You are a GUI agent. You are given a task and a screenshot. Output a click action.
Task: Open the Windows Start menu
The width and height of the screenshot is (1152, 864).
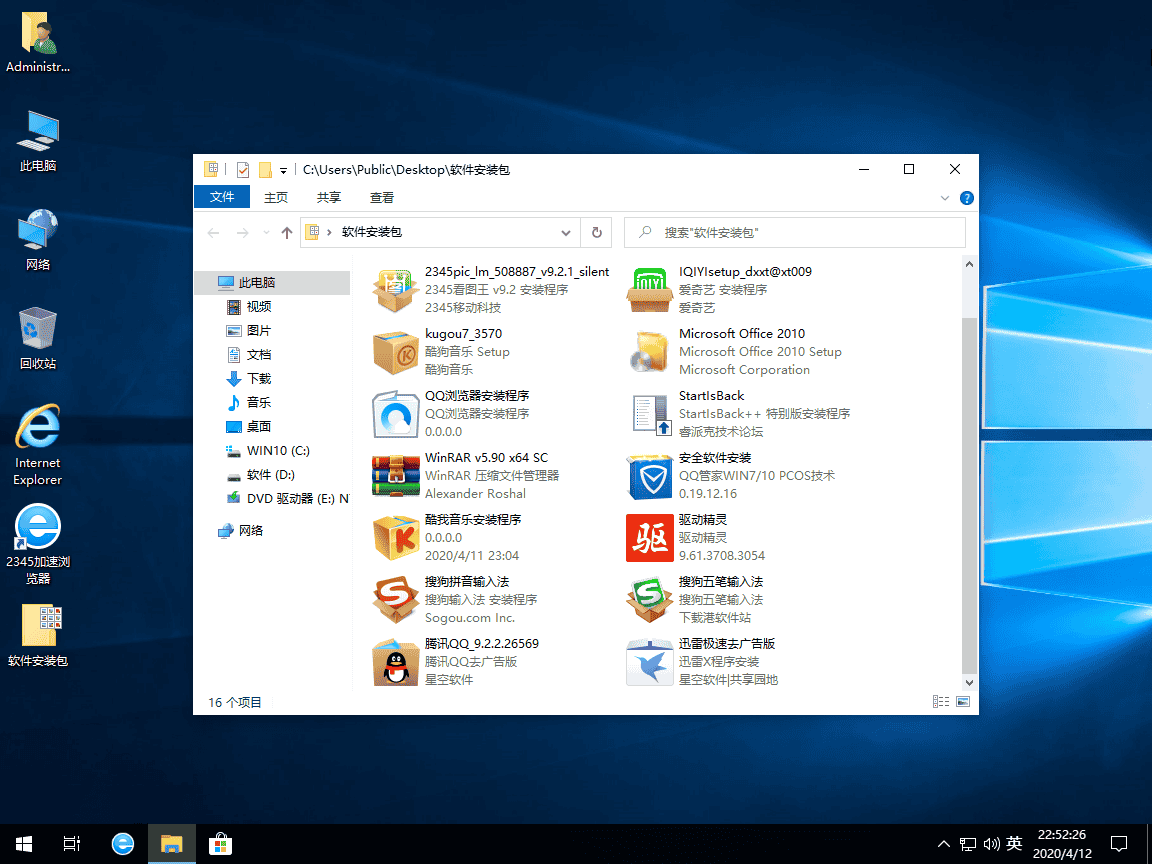tap(24, 843)
